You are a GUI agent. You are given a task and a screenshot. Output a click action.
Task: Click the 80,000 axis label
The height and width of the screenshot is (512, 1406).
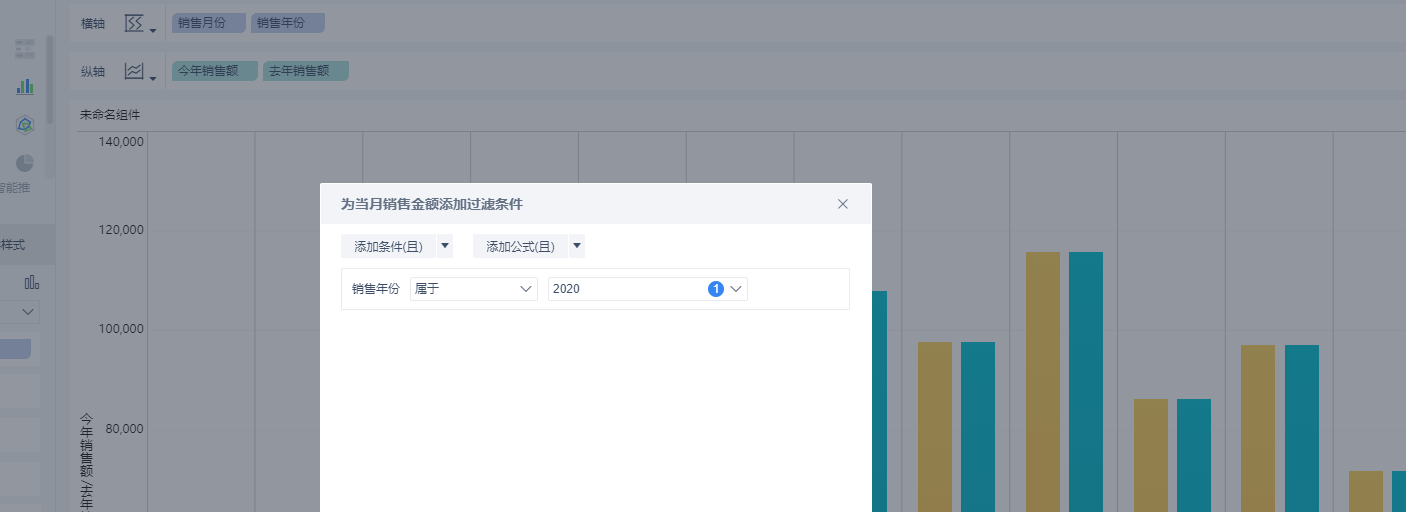(x=126, y=430)
